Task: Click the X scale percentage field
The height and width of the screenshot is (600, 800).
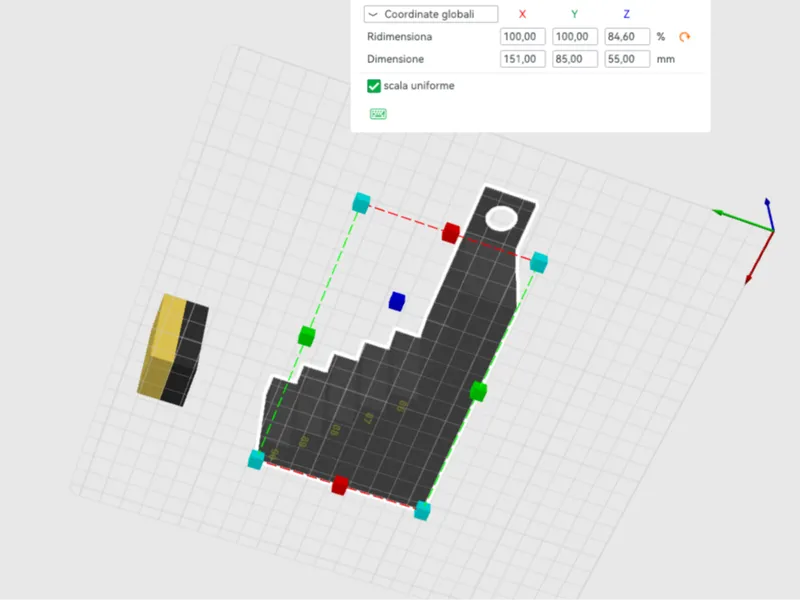Action: 522,37
